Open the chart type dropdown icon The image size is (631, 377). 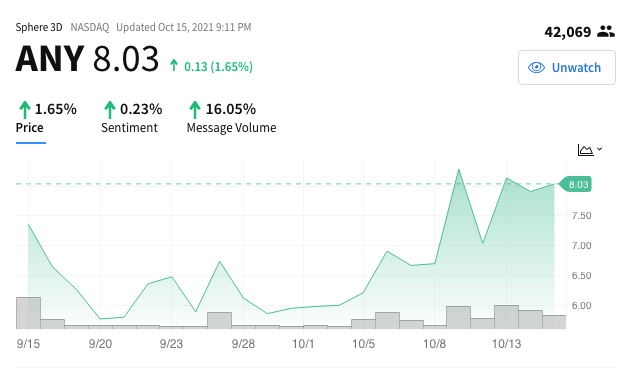[x=600, y=149]
